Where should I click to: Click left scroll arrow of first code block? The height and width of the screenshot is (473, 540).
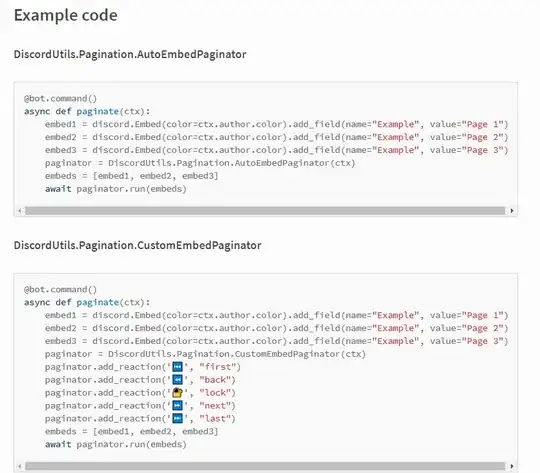(x=20, y=210)
